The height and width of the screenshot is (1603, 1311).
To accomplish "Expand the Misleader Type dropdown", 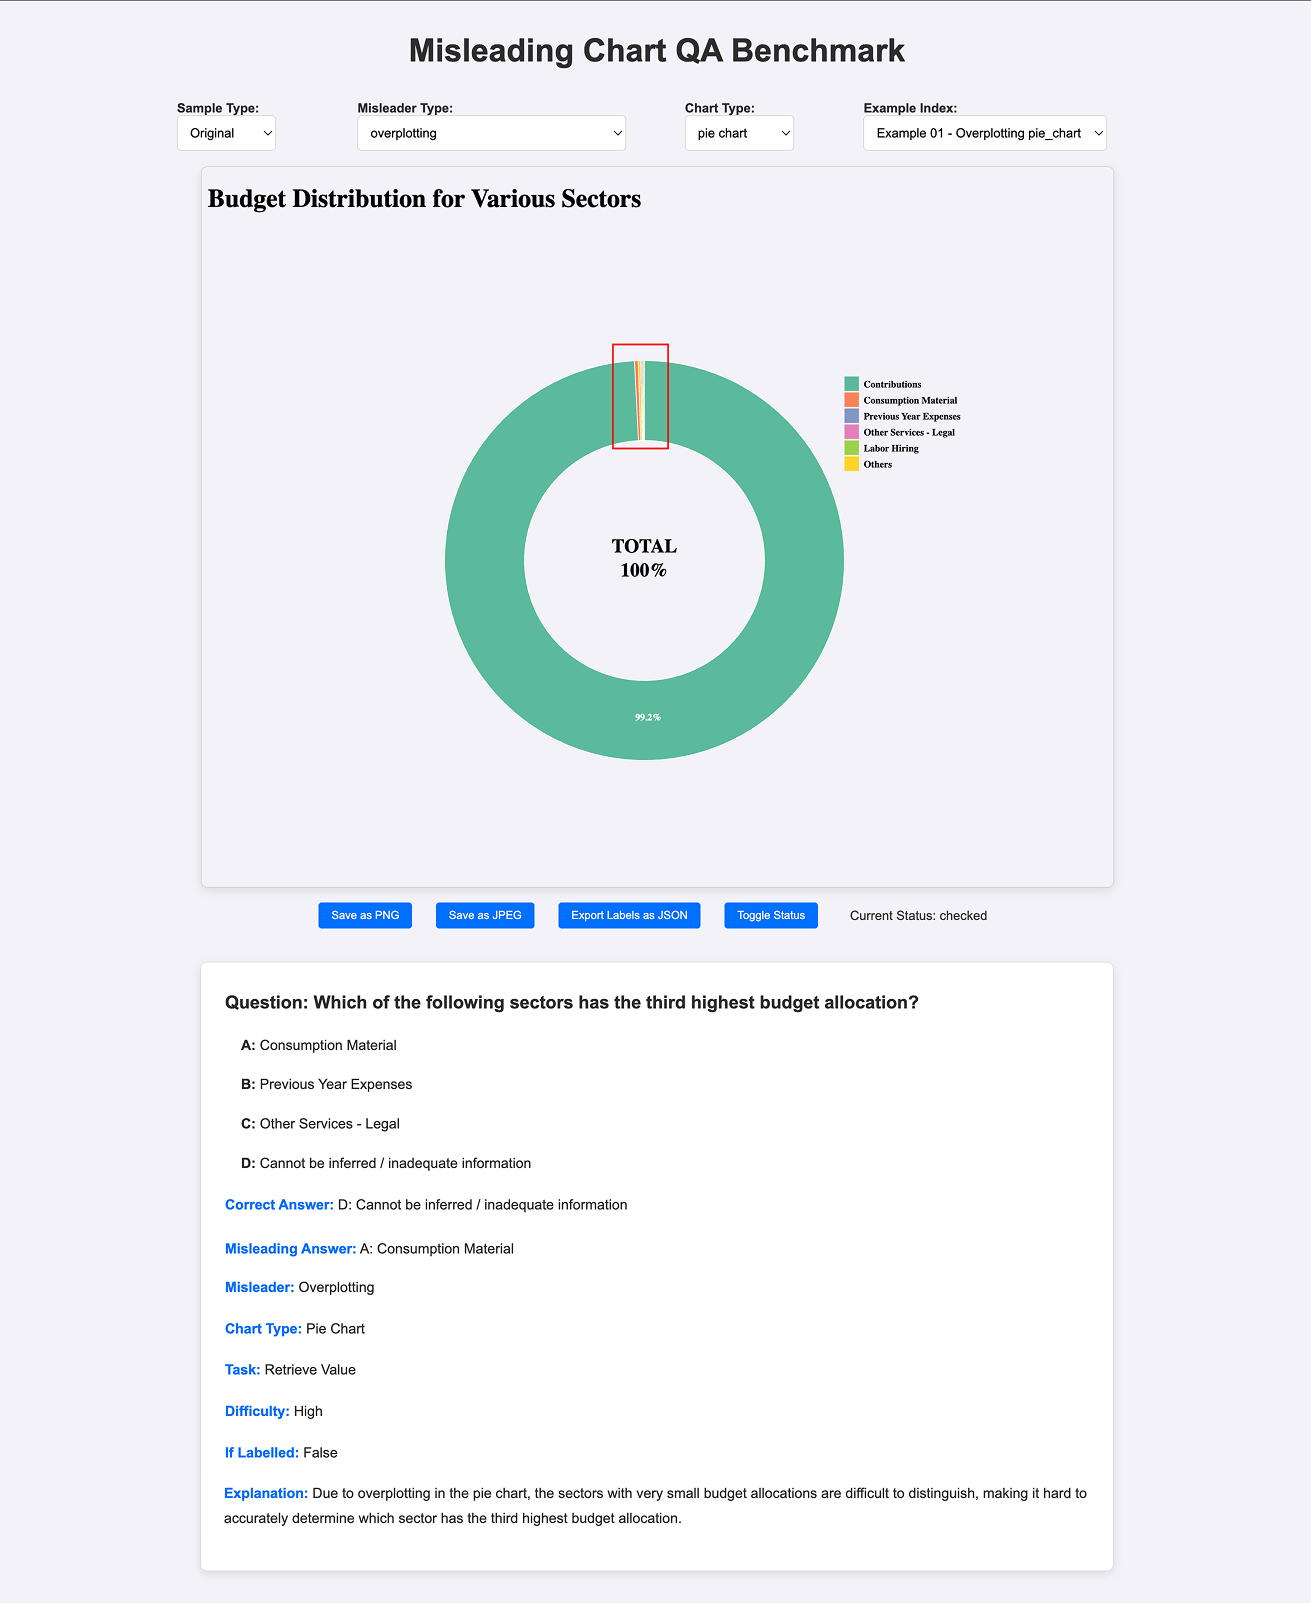I will tap(491, 133).
